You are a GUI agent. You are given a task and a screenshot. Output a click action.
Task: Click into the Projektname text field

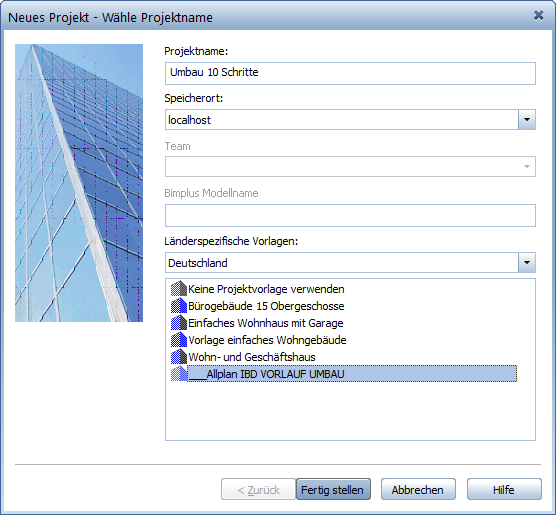(350, 73)
